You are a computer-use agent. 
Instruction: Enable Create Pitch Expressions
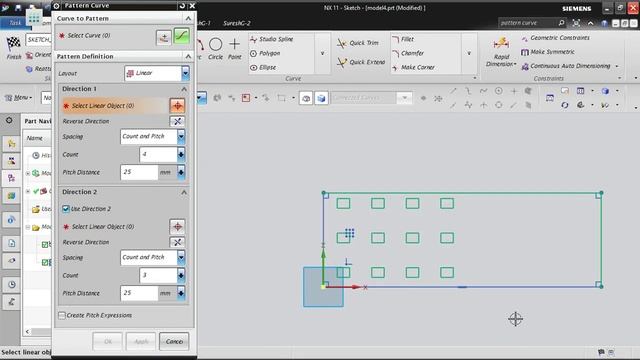62,315
